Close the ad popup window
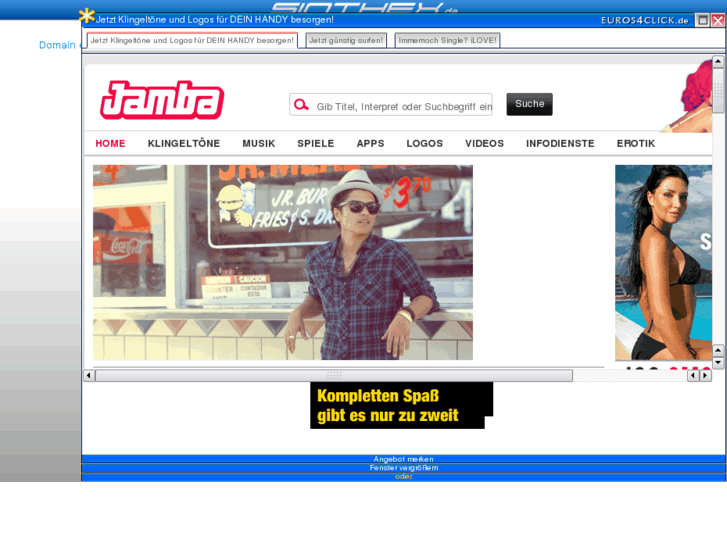The height and width of the screenshot is (545, 727). click(x=718, y=20)
